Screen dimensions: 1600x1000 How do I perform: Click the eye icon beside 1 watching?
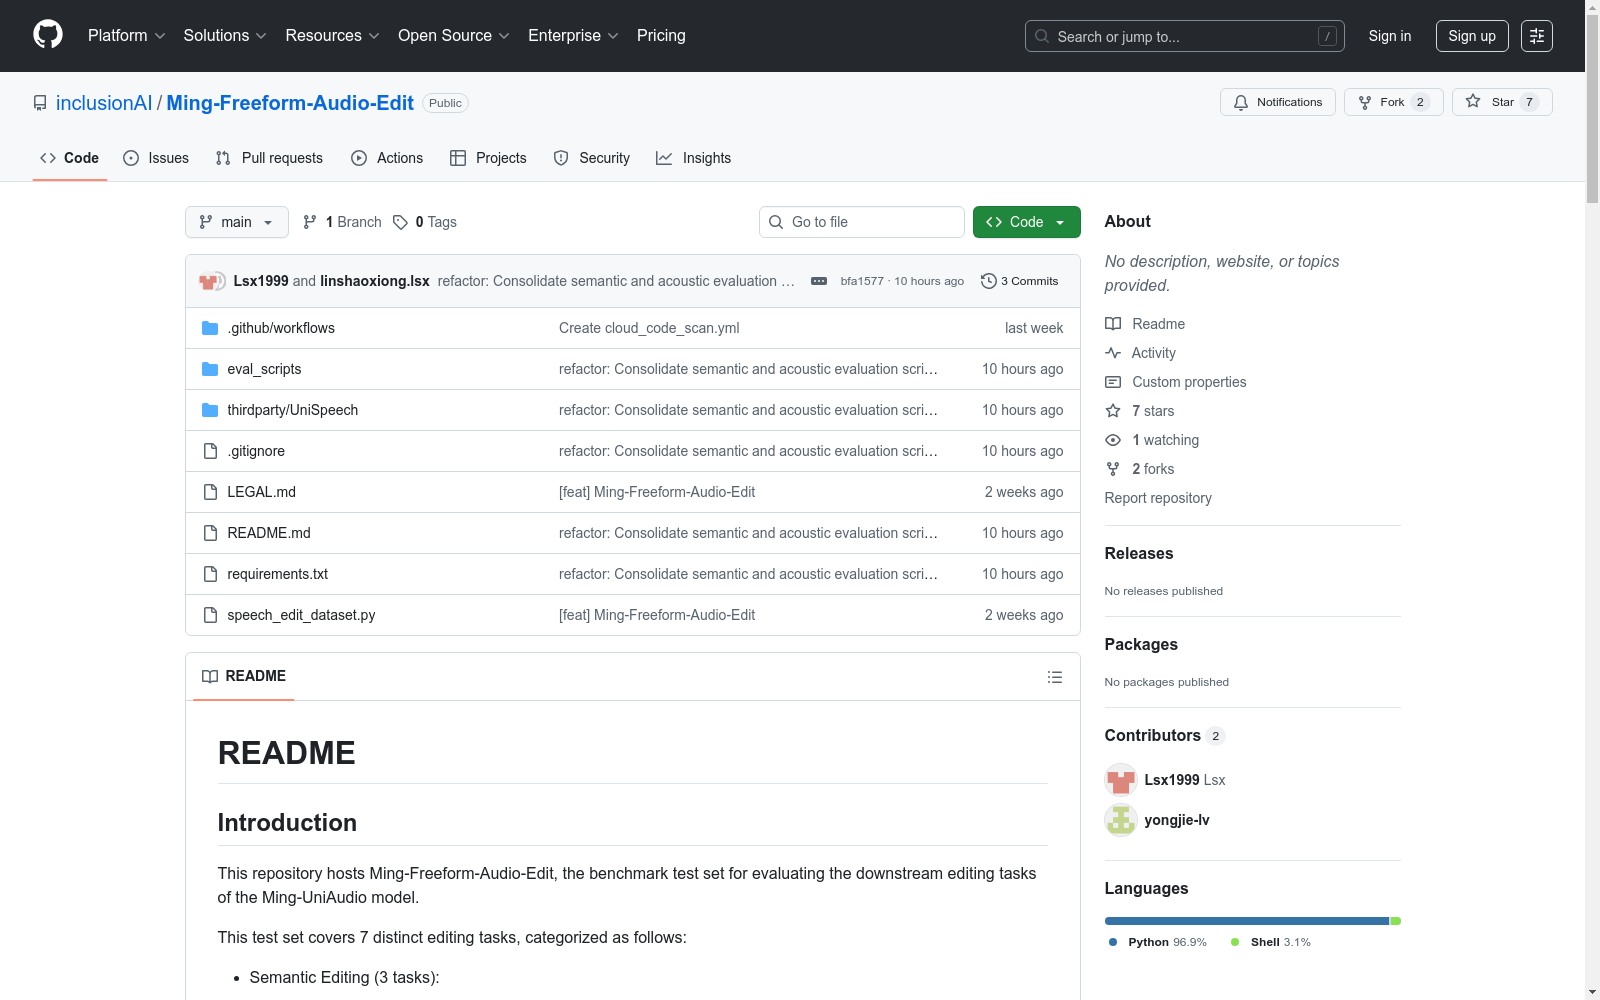coord(1113,440)
